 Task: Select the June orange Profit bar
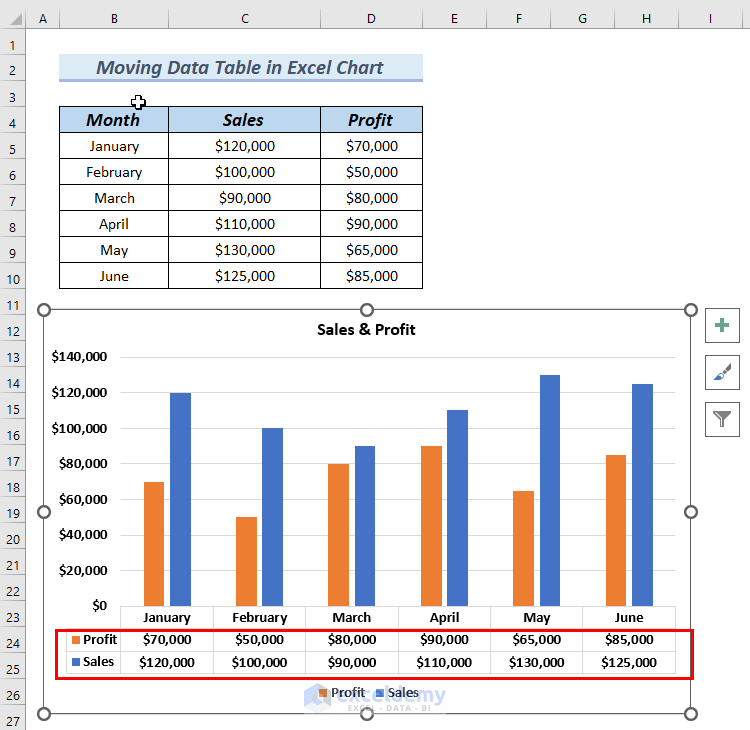coord(616,531)
